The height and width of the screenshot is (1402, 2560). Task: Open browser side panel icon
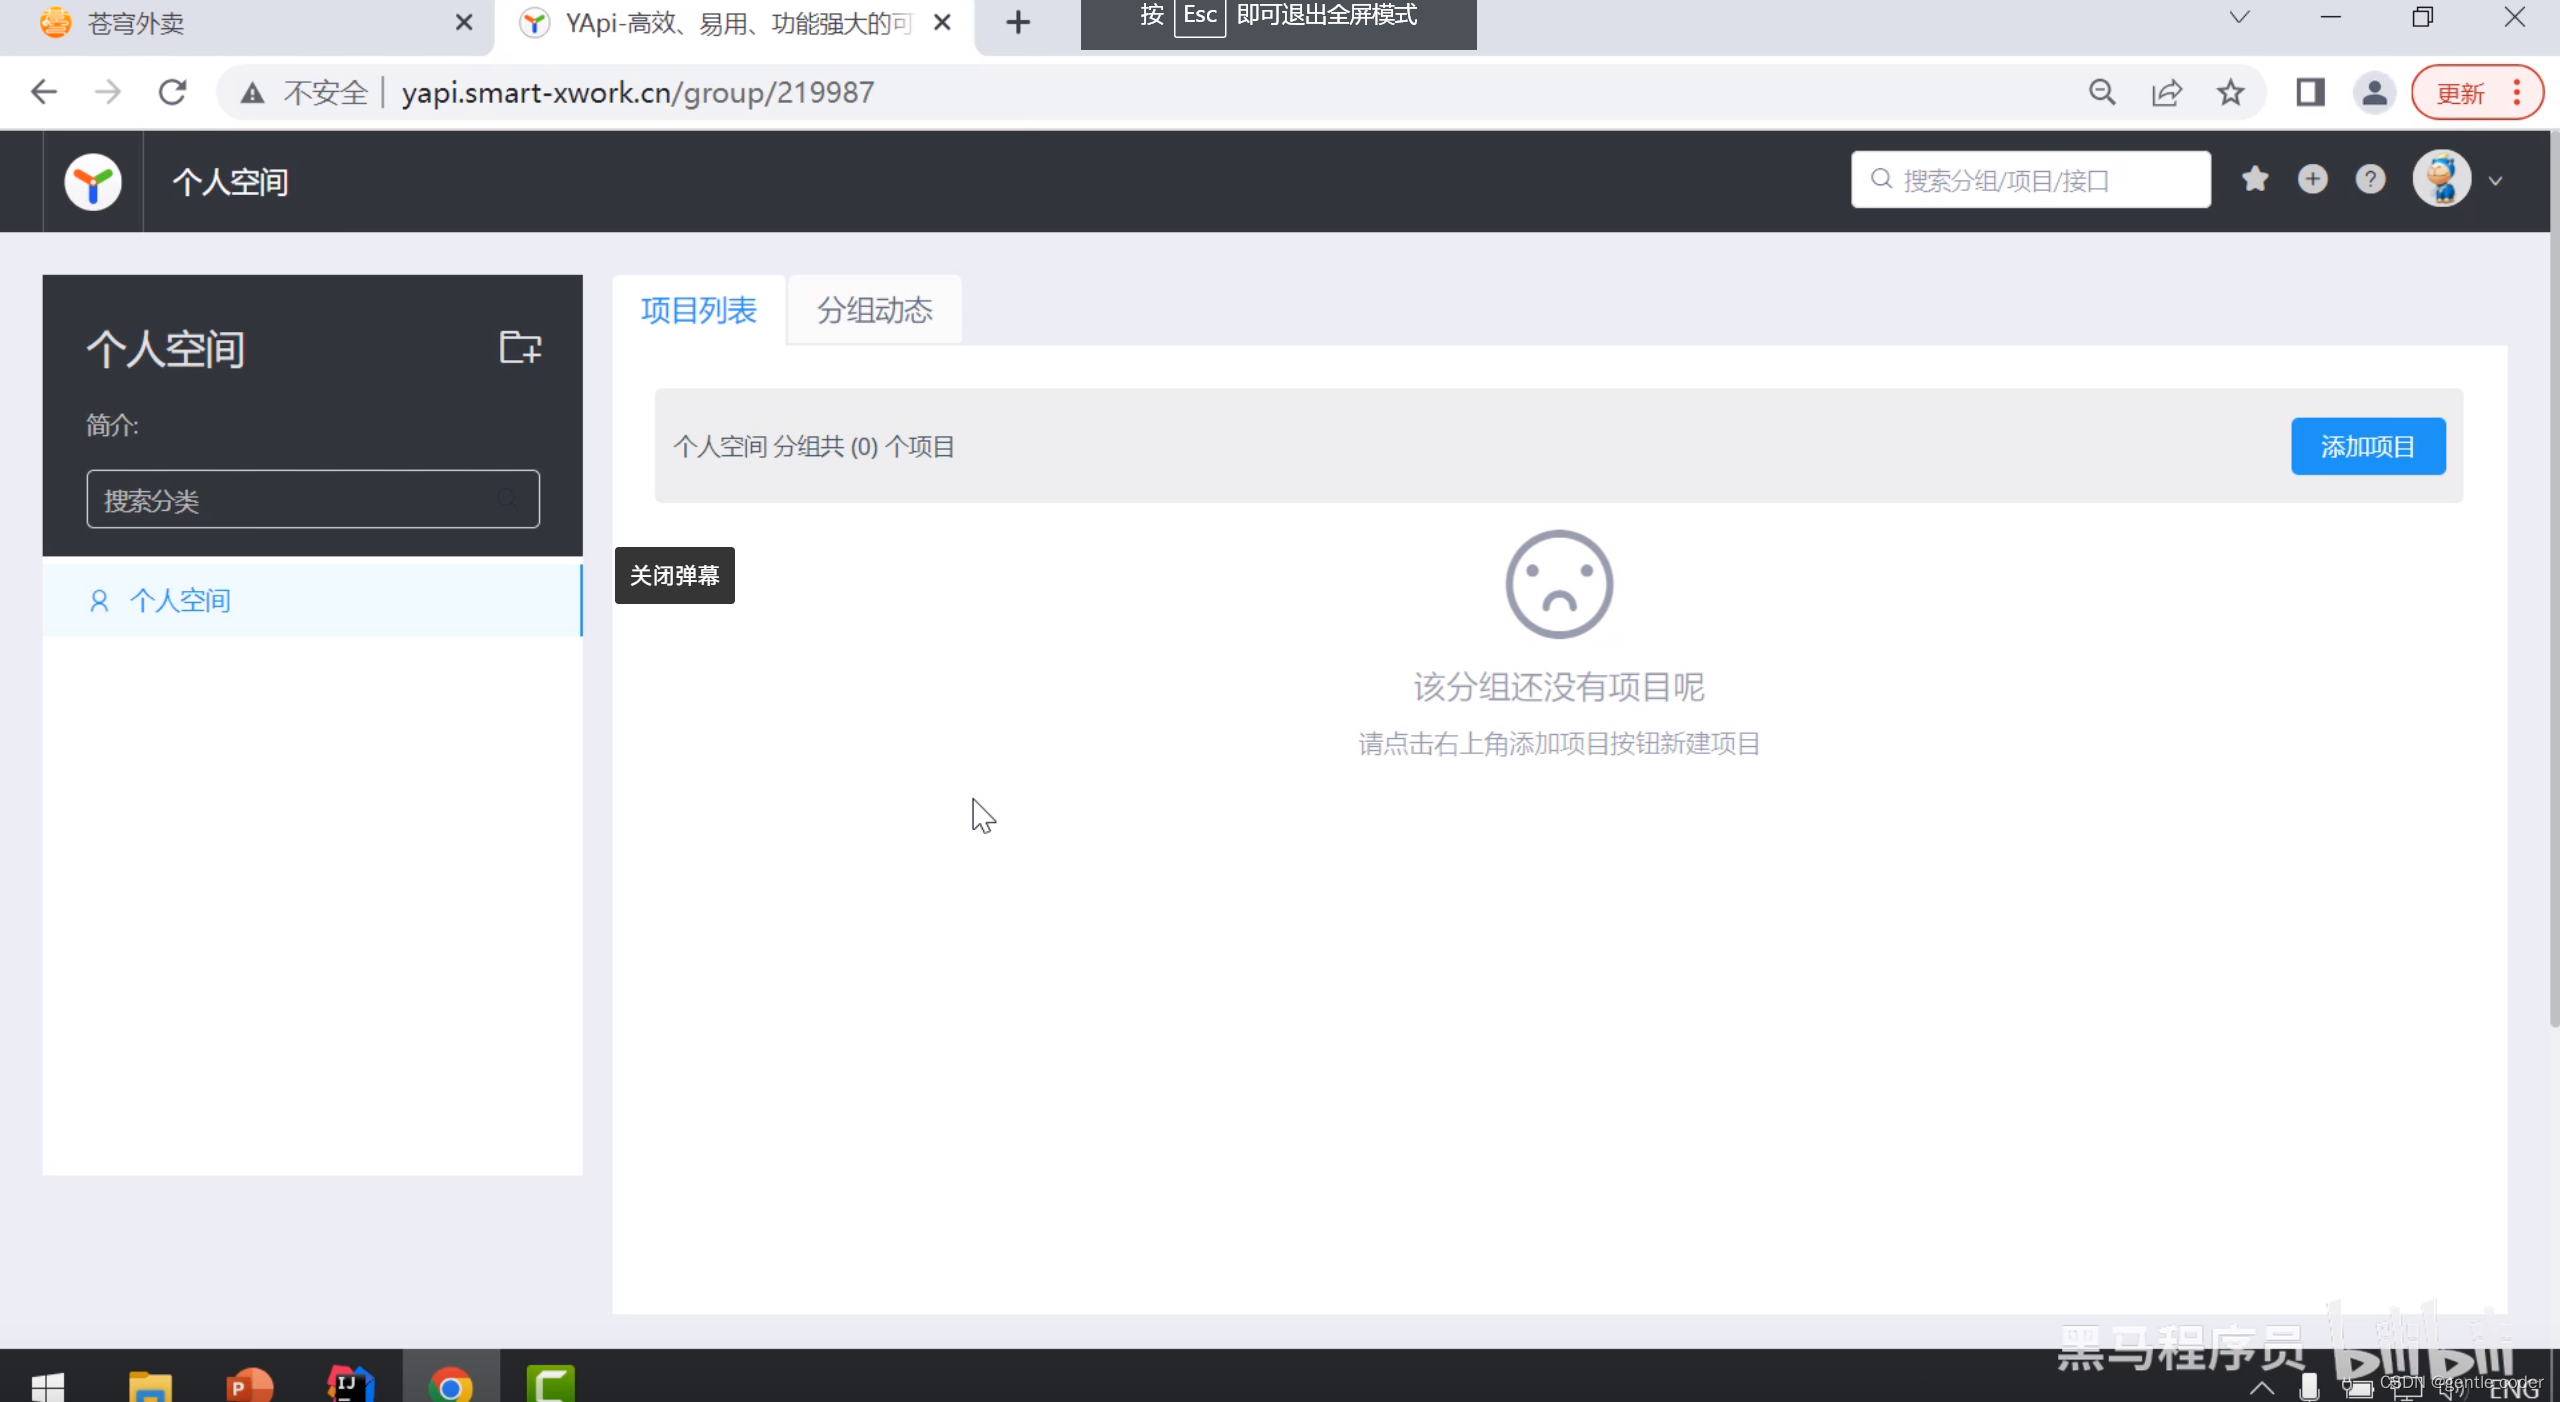click(x=2310, y=93)
